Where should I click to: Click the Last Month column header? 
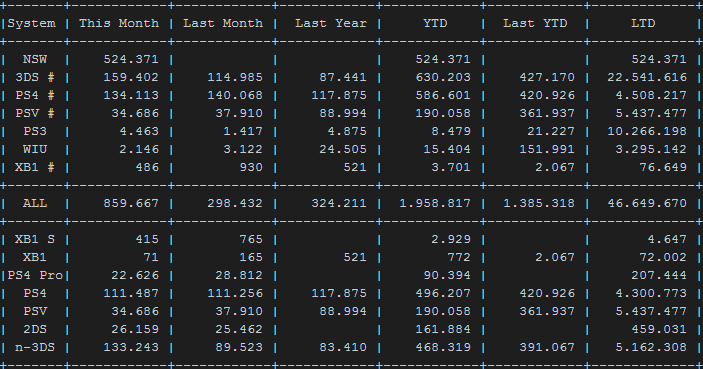(223, 23)
